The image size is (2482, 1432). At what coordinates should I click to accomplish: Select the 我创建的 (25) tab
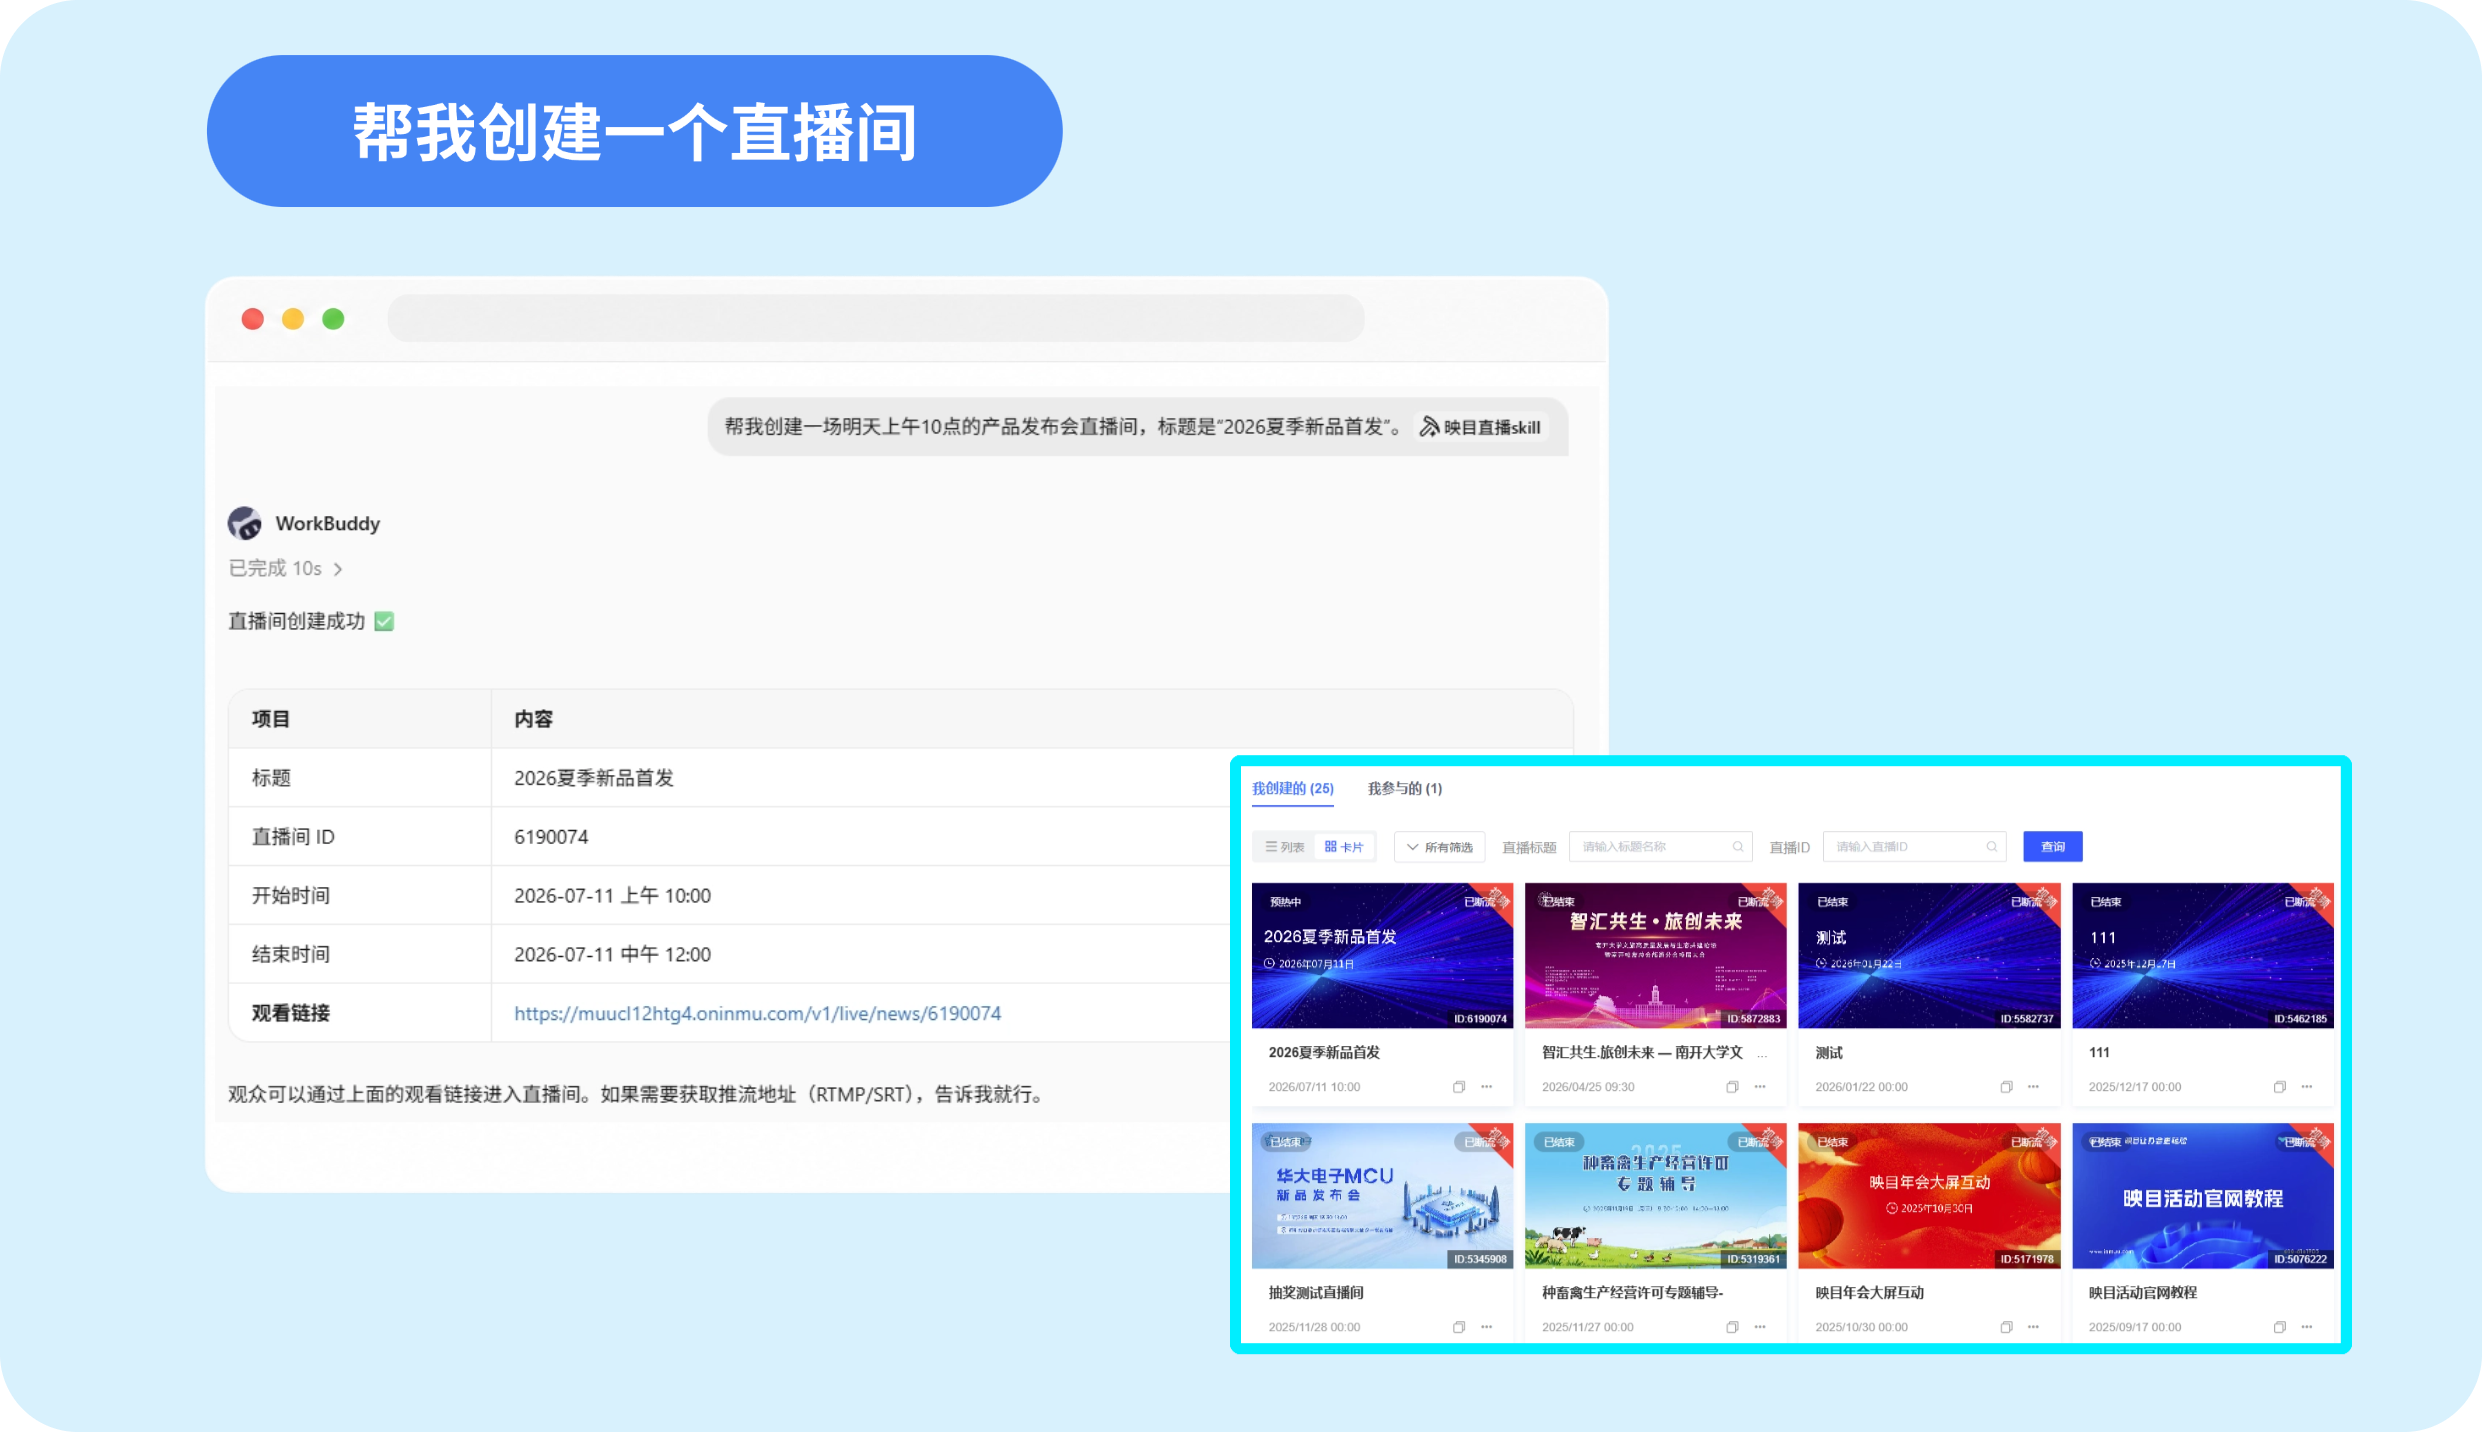1293,788
